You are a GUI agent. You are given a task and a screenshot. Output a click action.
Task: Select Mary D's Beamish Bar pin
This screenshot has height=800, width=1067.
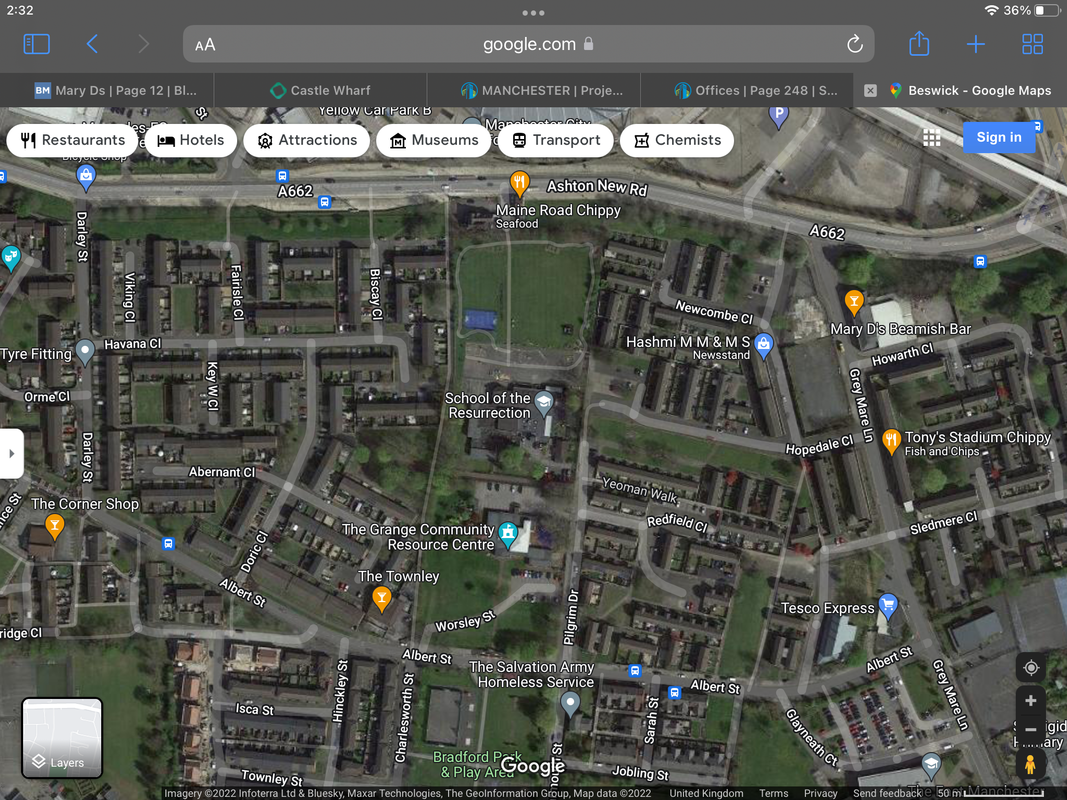click(x=854, y=302)
